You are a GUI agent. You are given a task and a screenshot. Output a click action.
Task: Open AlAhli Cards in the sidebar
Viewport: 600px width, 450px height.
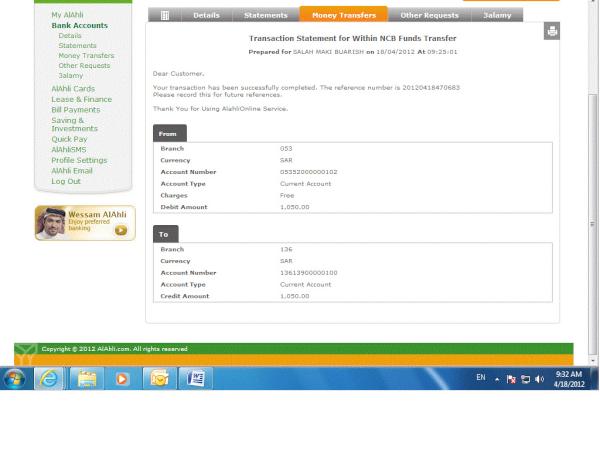[73, 89]
